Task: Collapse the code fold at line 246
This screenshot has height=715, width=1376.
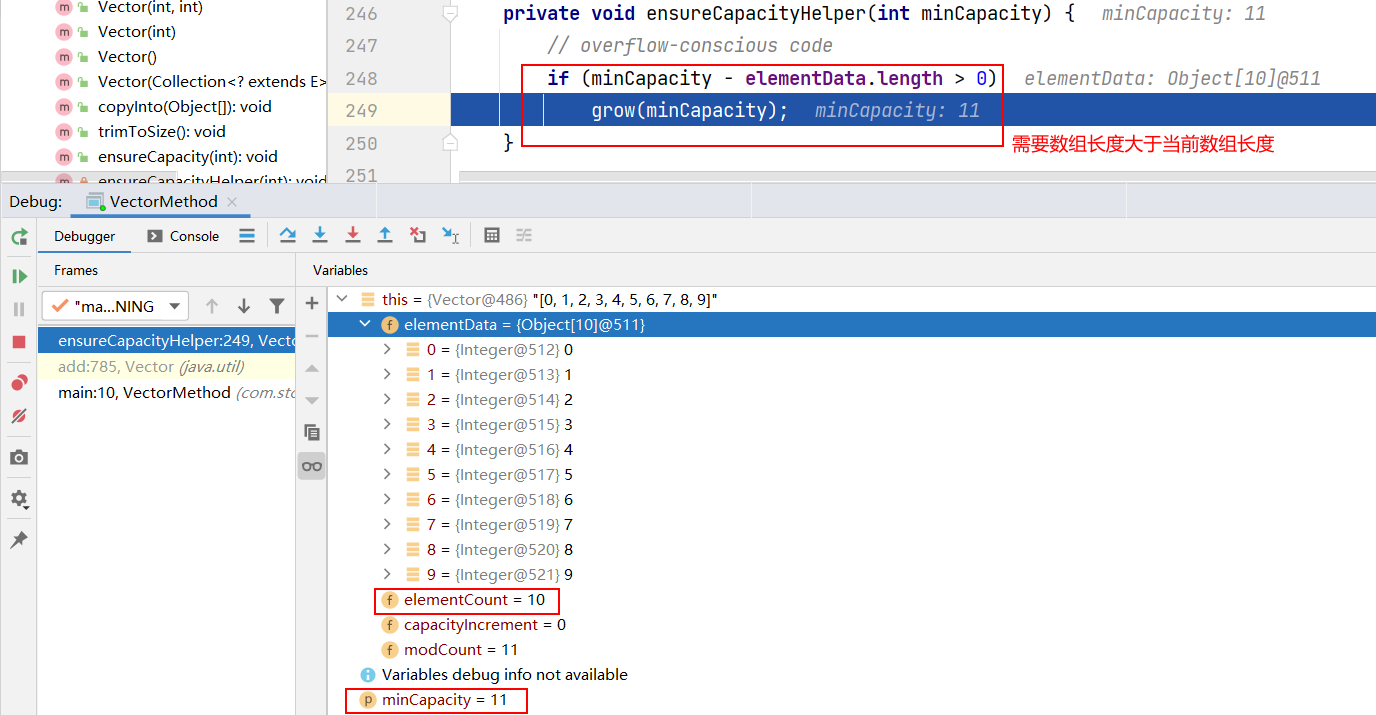Action: [450, 14]
